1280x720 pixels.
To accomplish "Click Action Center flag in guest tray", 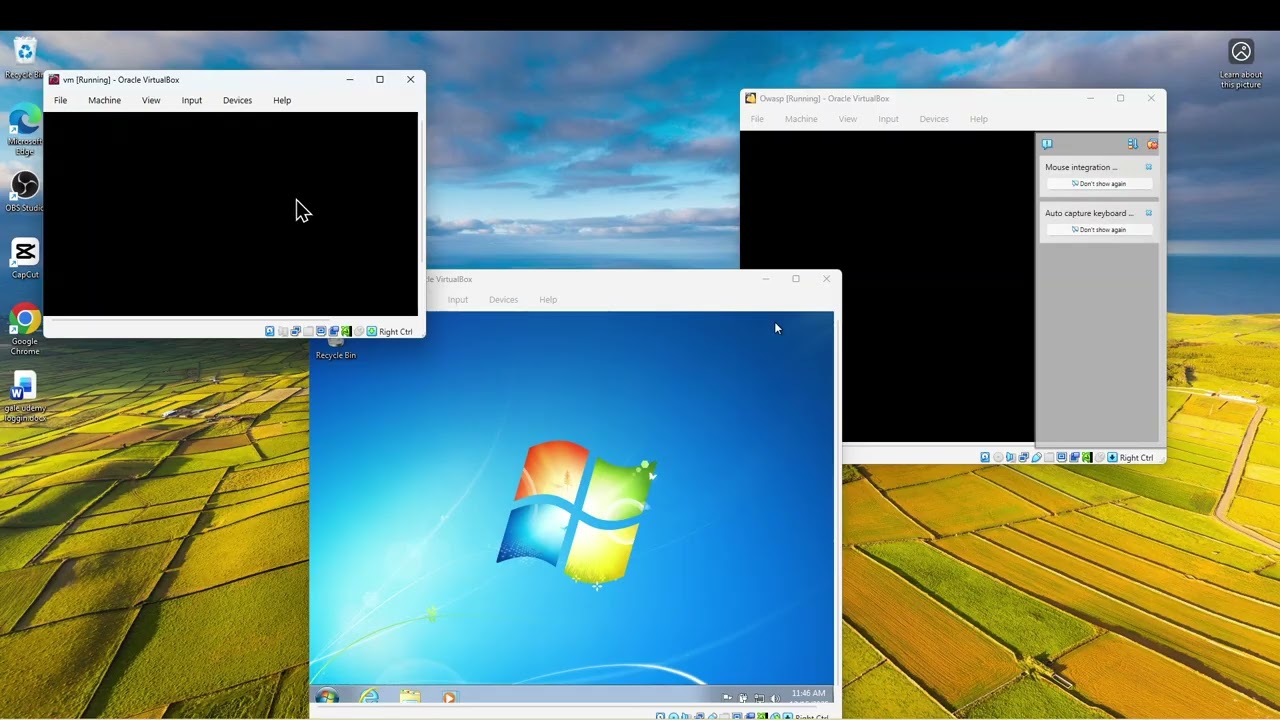I will [x=727, y=697].
